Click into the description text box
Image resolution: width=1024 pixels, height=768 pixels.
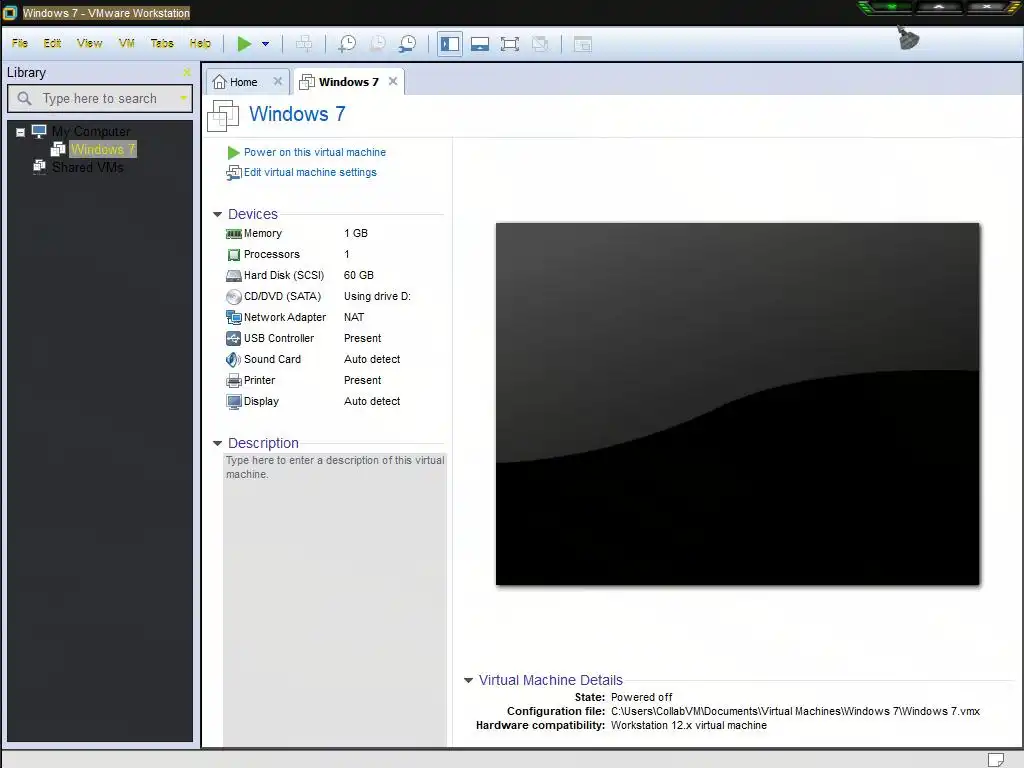coord(335,600)
